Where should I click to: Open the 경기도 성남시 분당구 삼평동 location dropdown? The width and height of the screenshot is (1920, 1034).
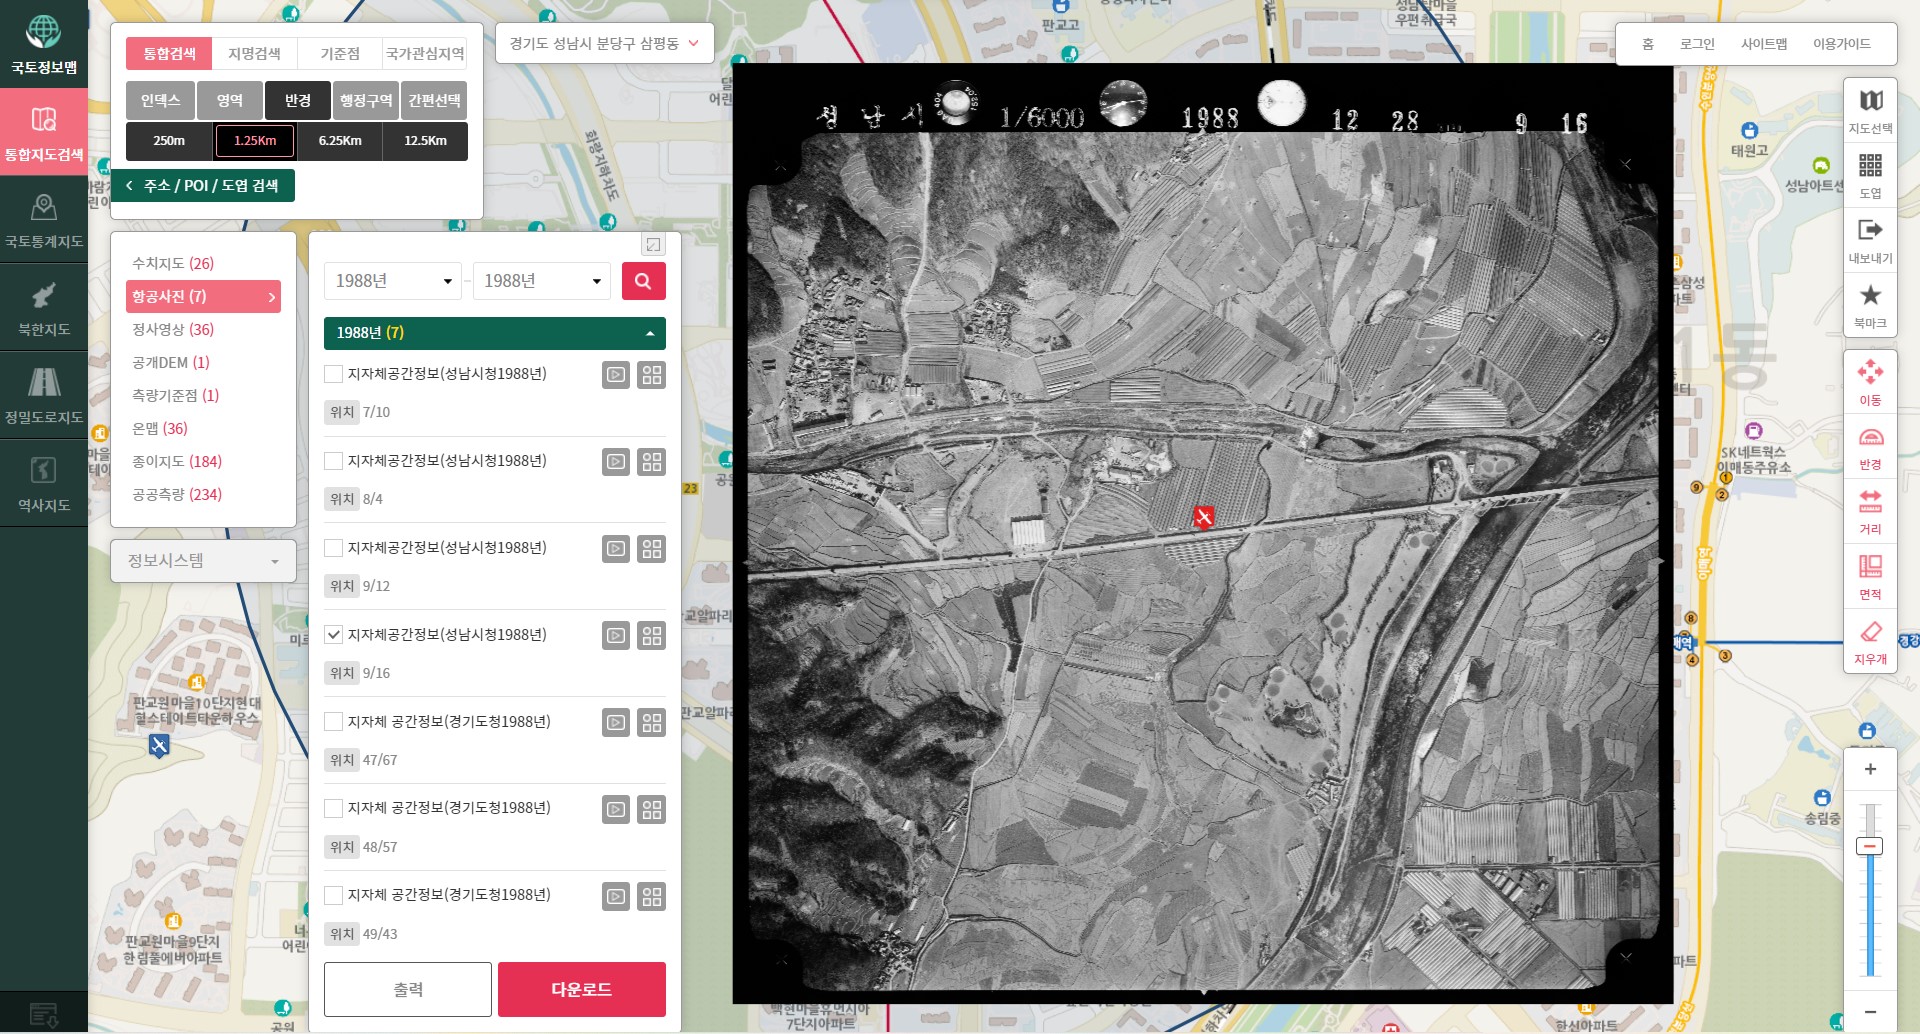pos(604,44)
